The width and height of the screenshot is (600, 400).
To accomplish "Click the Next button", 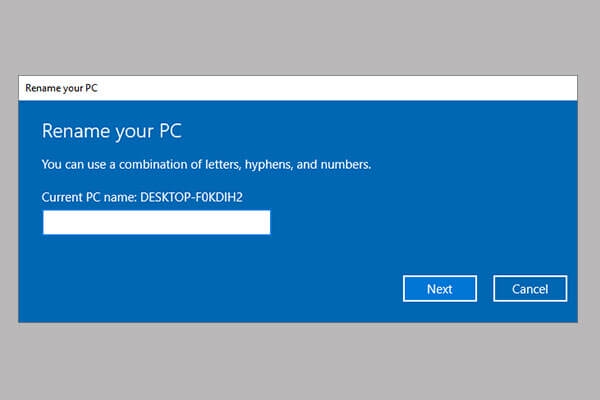I will (440, 289).
